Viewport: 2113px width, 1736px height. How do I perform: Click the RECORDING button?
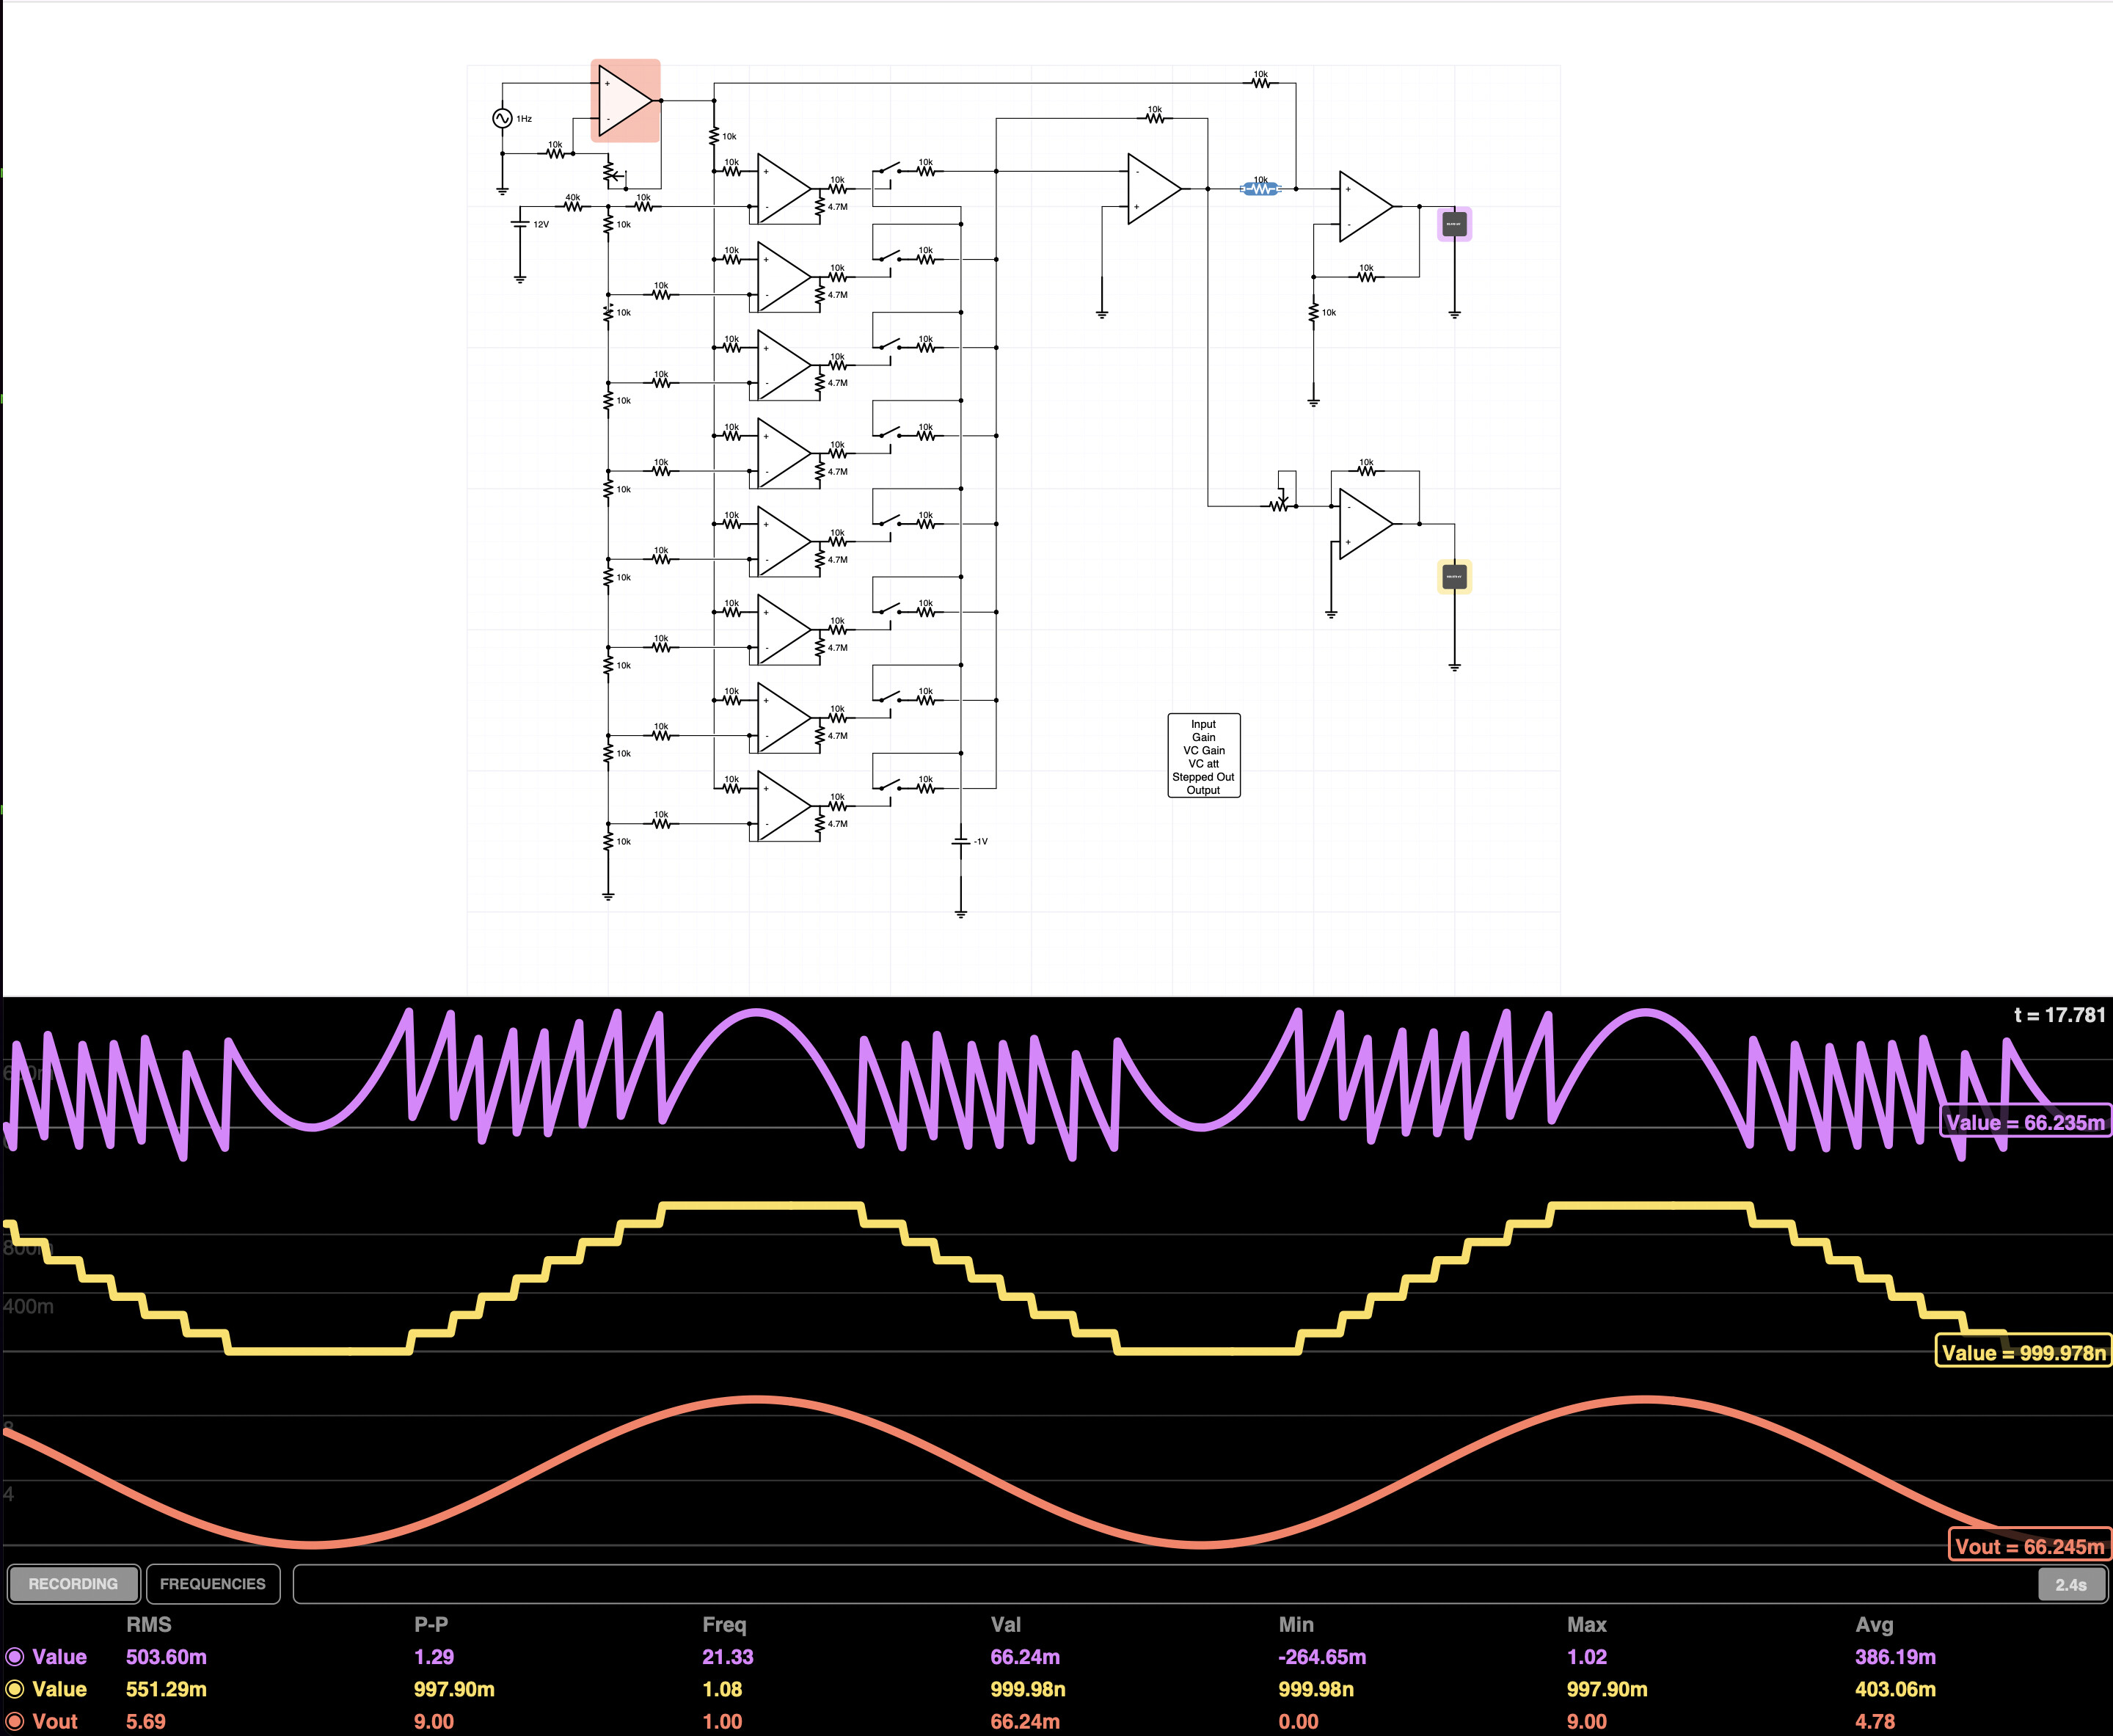point(74,1584)
